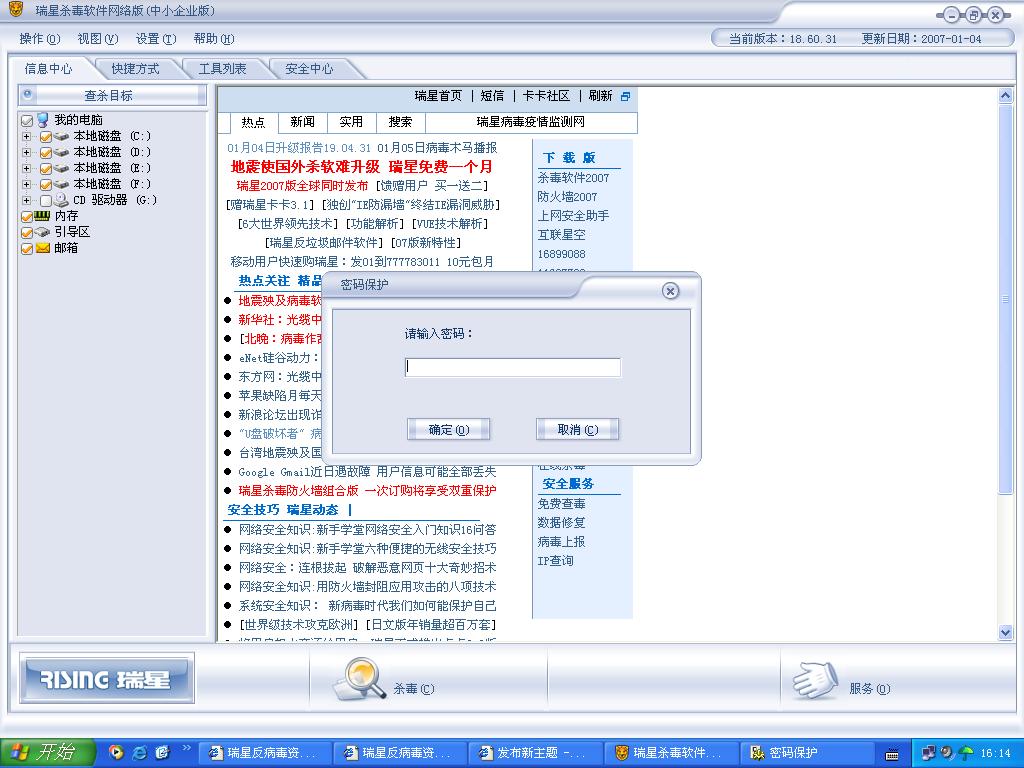Open the 视图(V) menu
This screenshot has width=1024, height=768.
(98, 39)
